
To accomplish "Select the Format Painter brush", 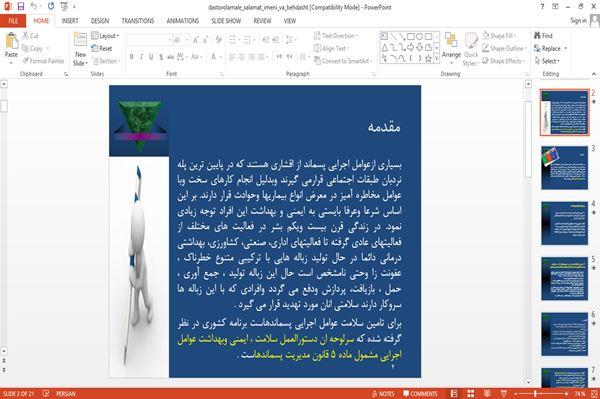I will [26, 61].
